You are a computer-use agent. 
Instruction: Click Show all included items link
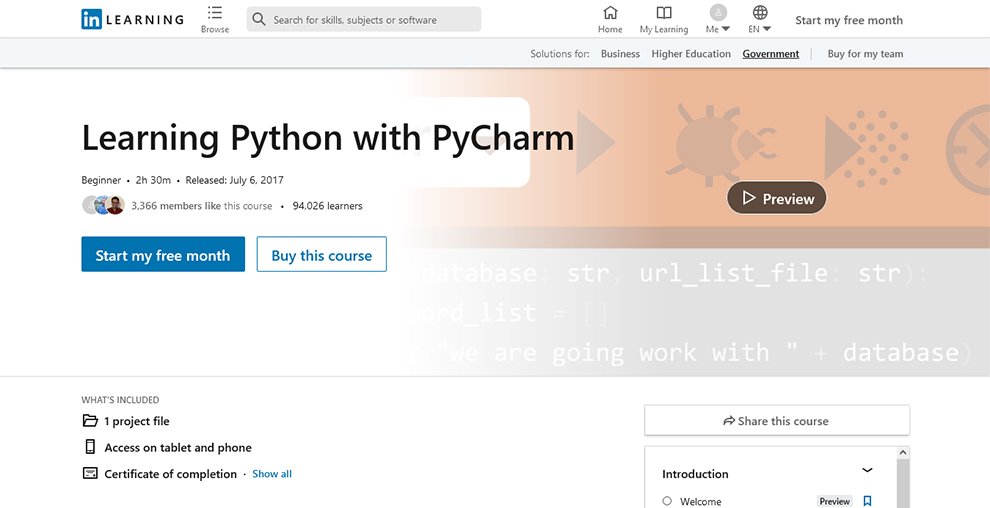pyautogui.click(x=272, y=473)
